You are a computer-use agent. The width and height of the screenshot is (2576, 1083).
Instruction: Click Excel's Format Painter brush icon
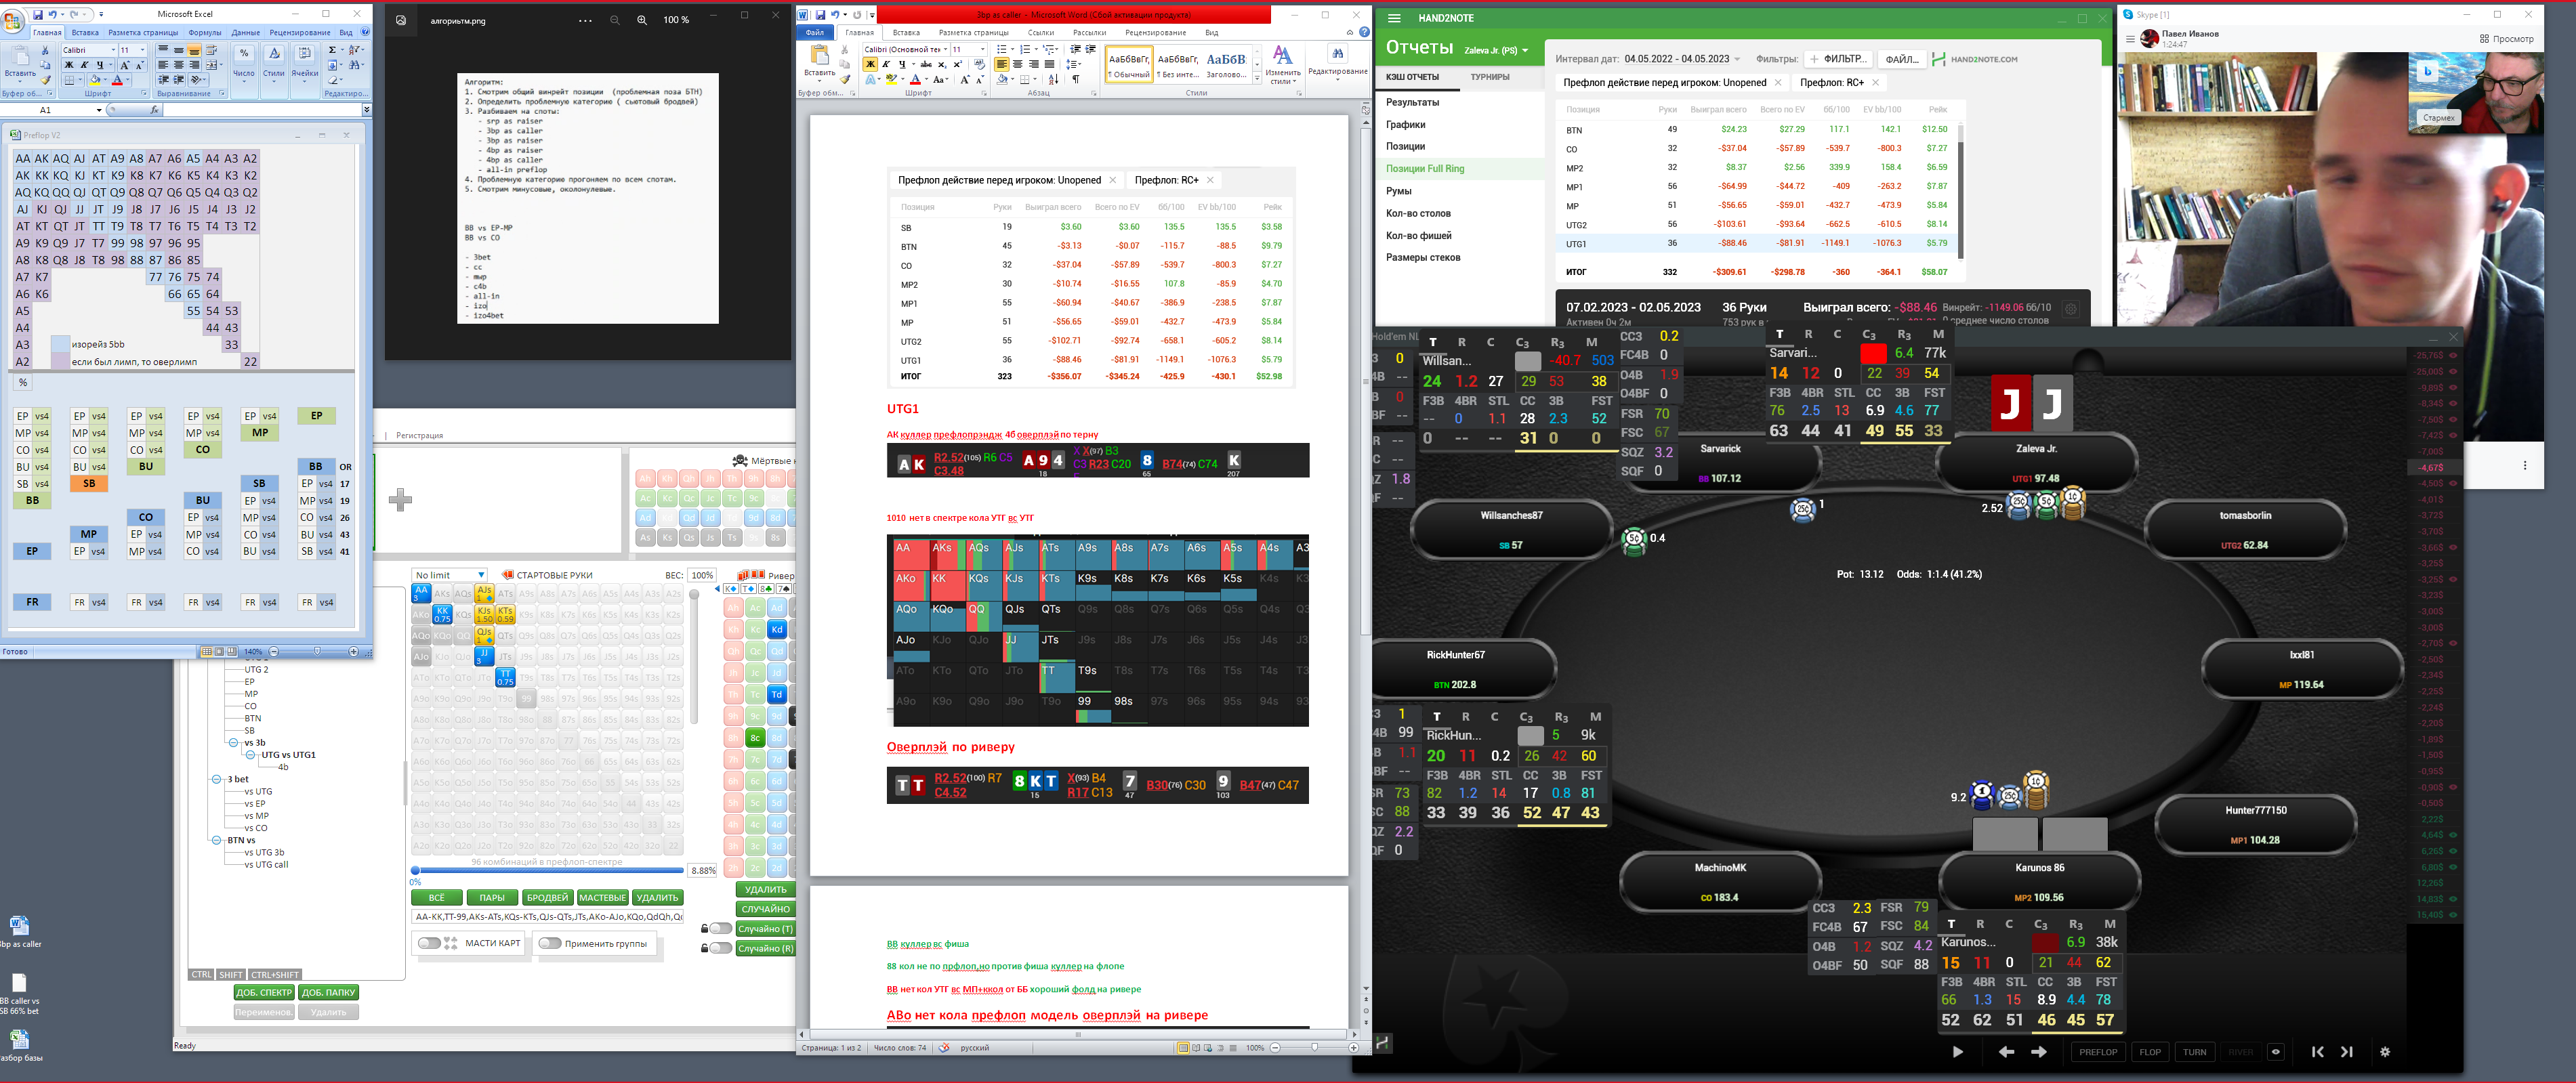45,80
